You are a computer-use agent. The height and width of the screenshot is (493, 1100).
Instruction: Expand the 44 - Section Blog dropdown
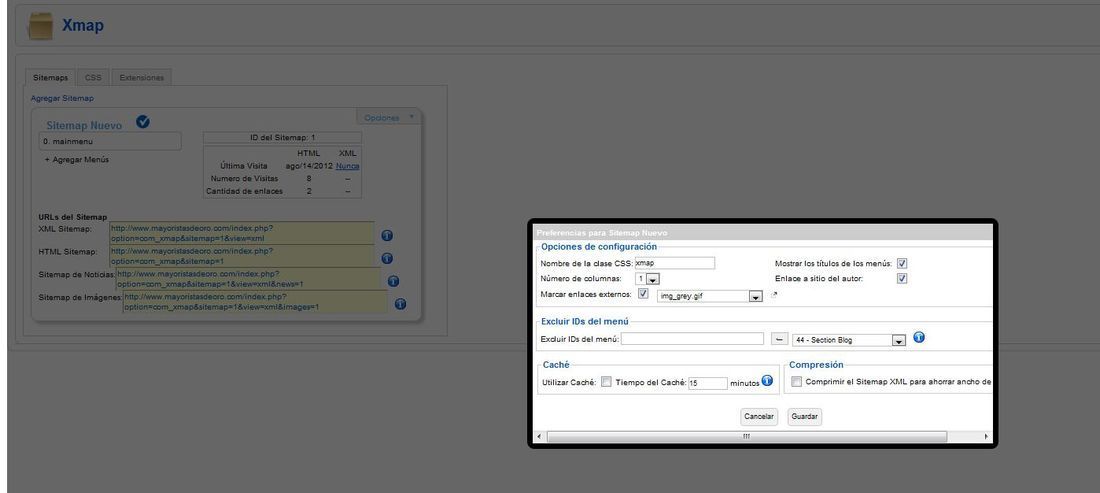849,340
